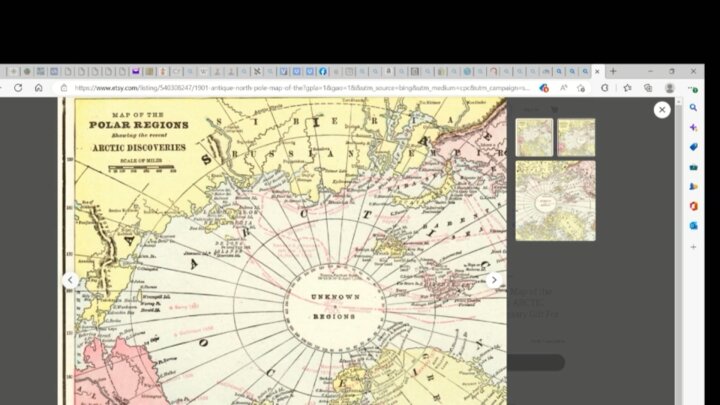The width and height of the screenshot is (720, 405).
Task: Show the next listing image
Action: 494,280
